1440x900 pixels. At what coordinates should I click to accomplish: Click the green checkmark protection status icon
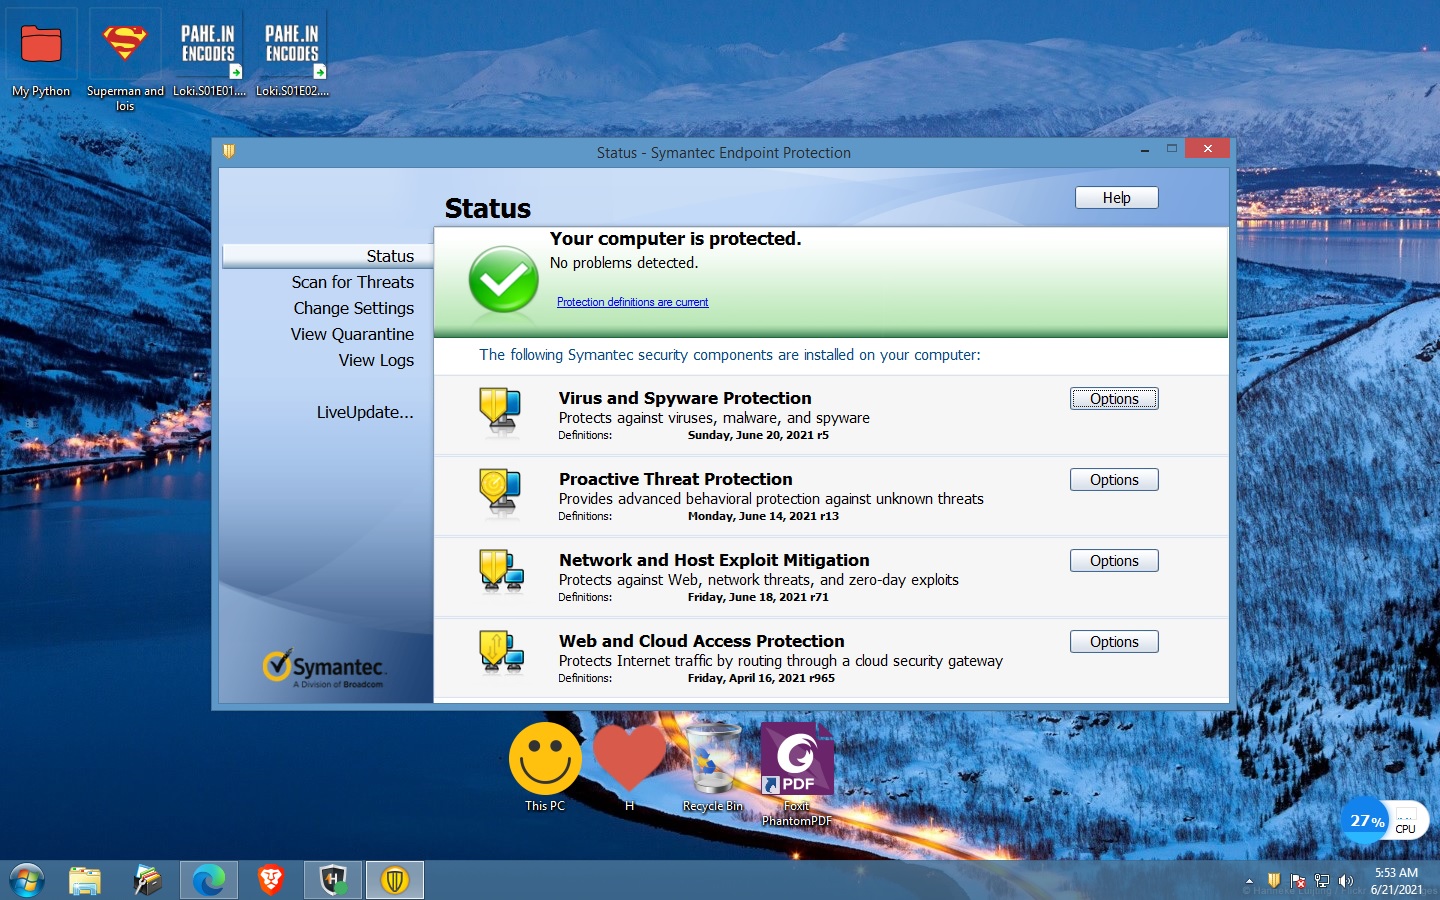click(503, 280)
